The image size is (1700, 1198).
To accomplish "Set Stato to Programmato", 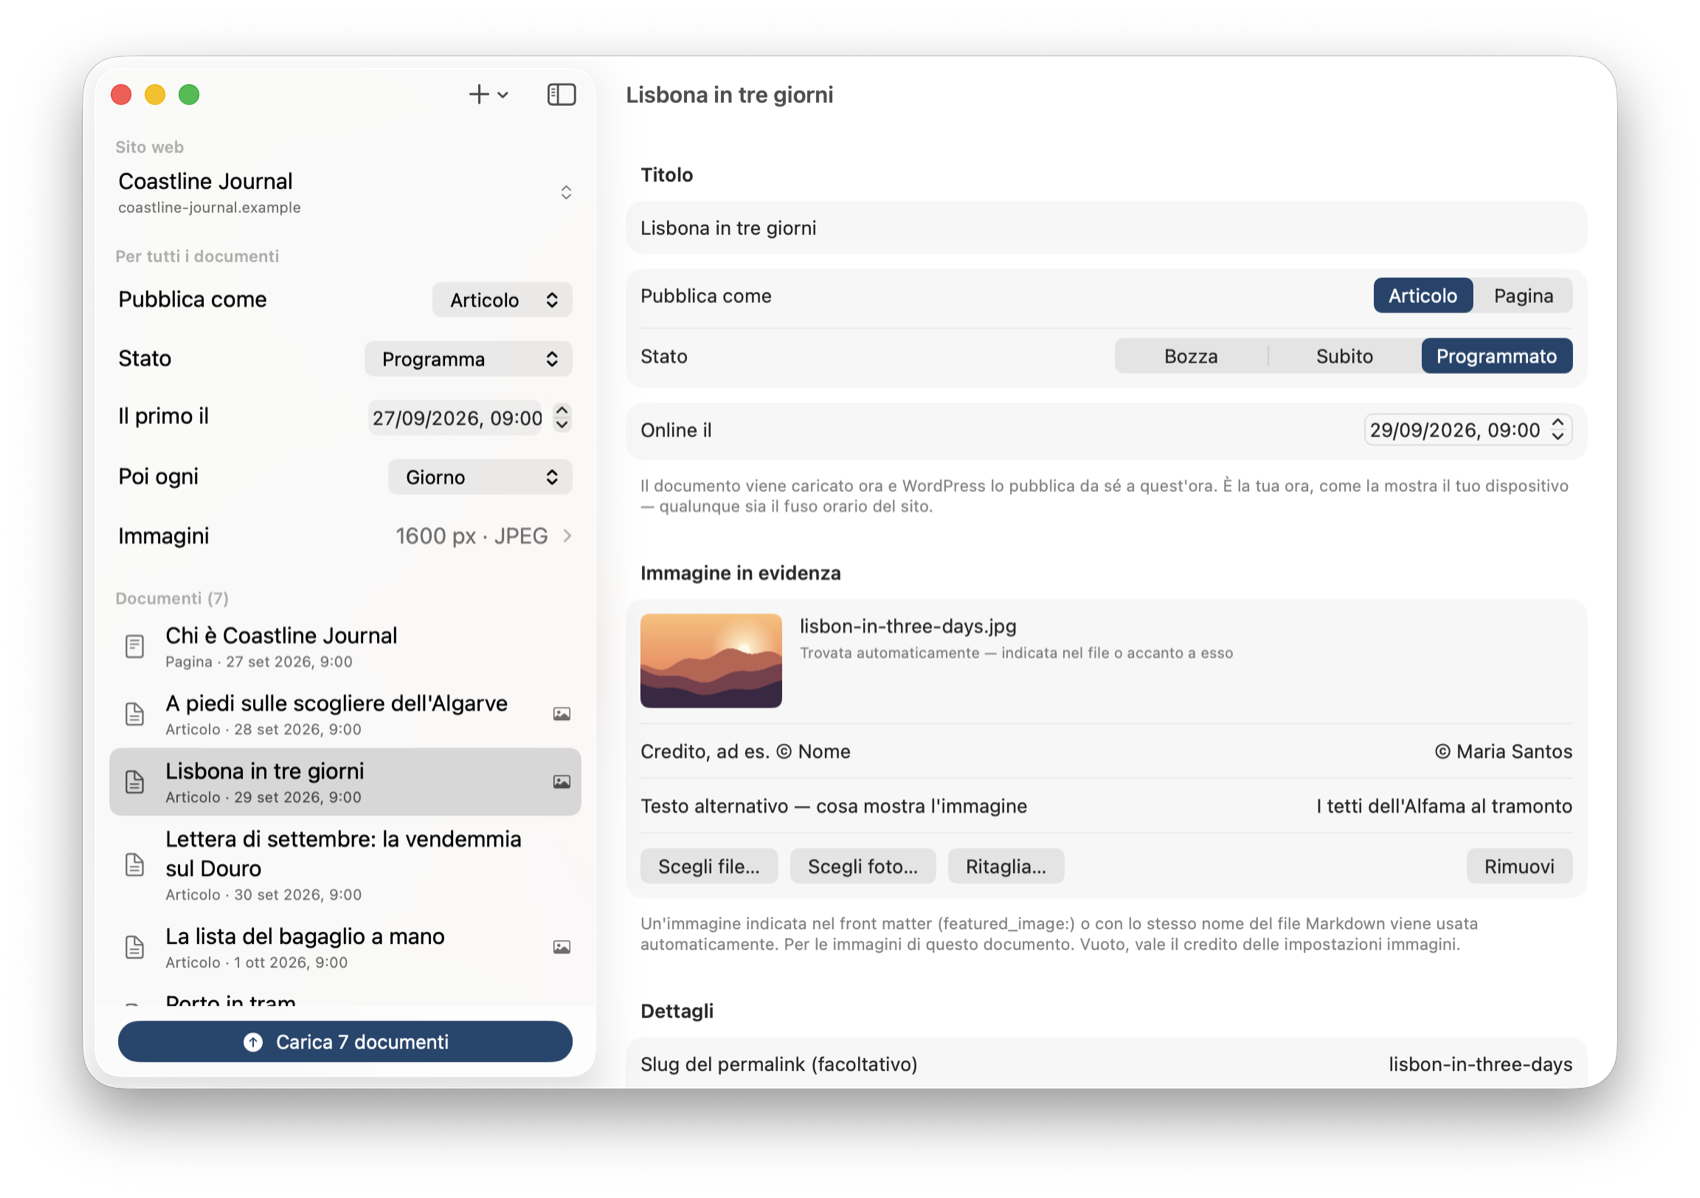I will click(x=1496, y=356).
